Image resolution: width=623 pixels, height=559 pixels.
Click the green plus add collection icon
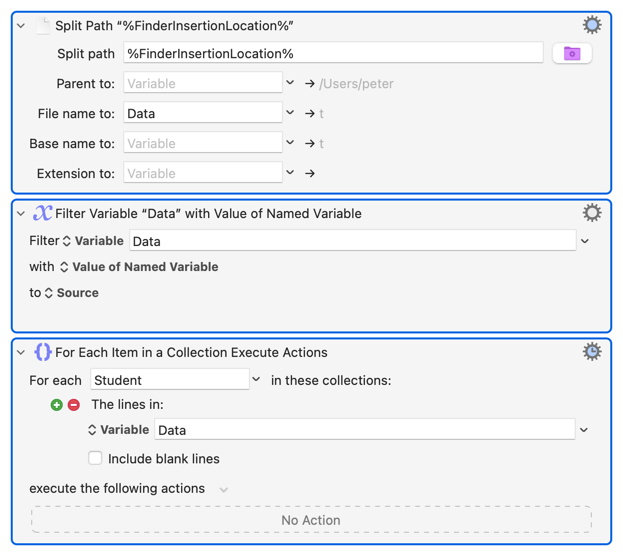pyautogui.click(x=57, y=405)
